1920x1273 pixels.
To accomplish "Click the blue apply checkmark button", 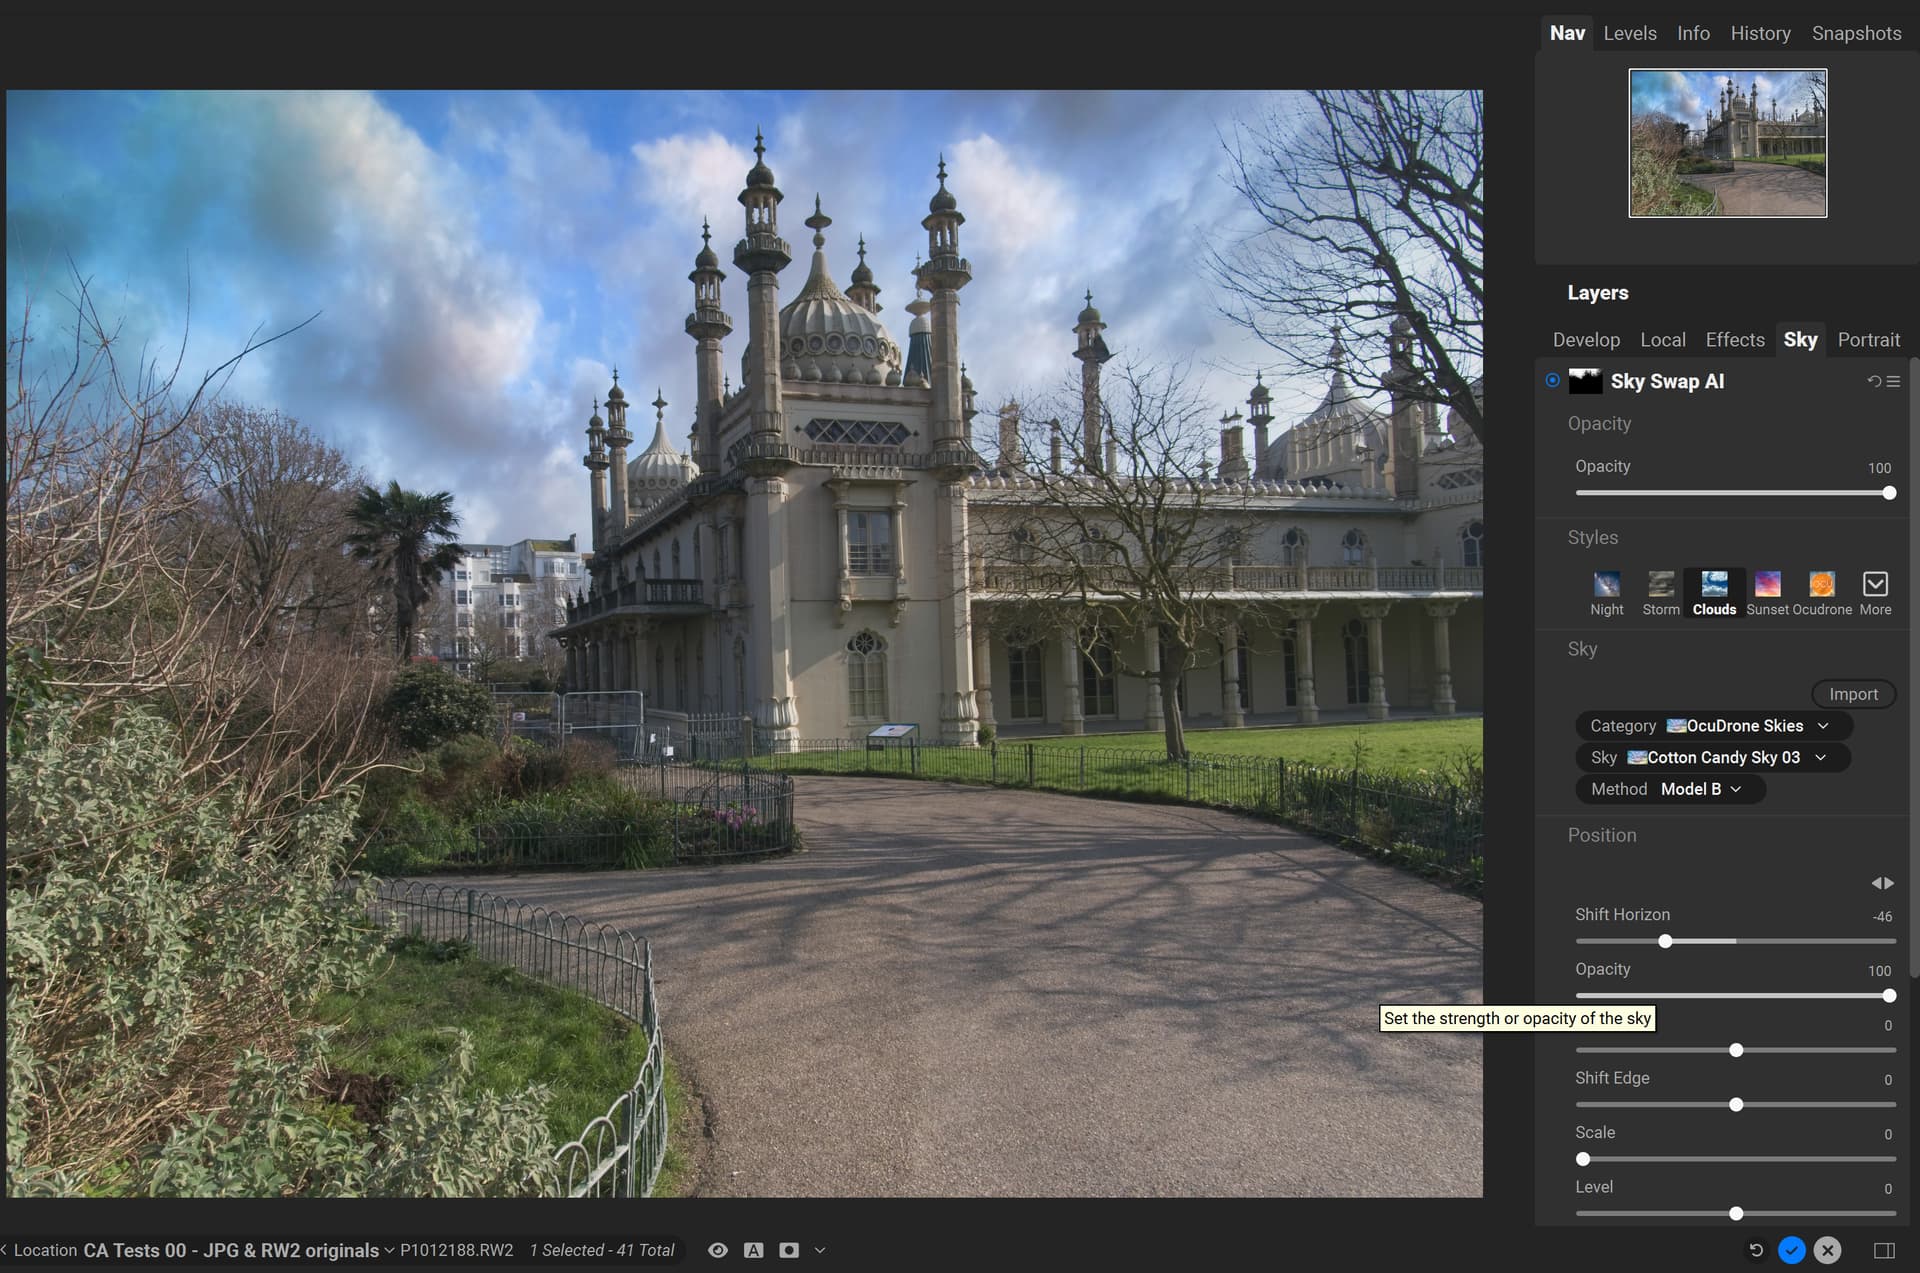I will 1791,1250.
